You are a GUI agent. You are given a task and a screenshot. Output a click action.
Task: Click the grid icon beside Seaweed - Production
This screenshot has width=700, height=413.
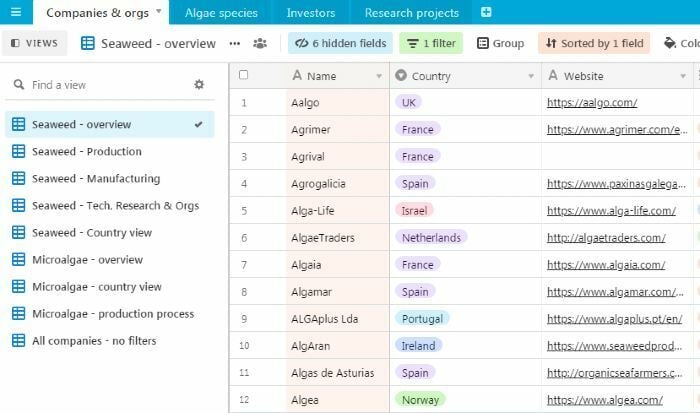tap(18, 152)
